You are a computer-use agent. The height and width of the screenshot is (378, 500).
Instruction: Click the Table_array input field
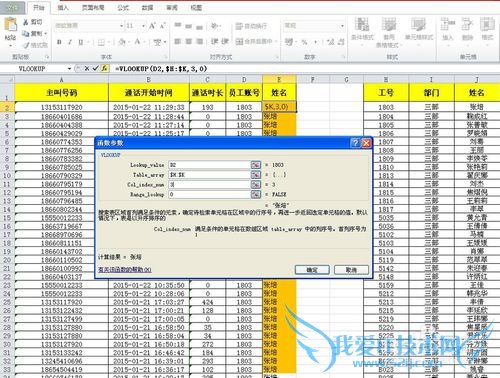click(x=209, y=175)
